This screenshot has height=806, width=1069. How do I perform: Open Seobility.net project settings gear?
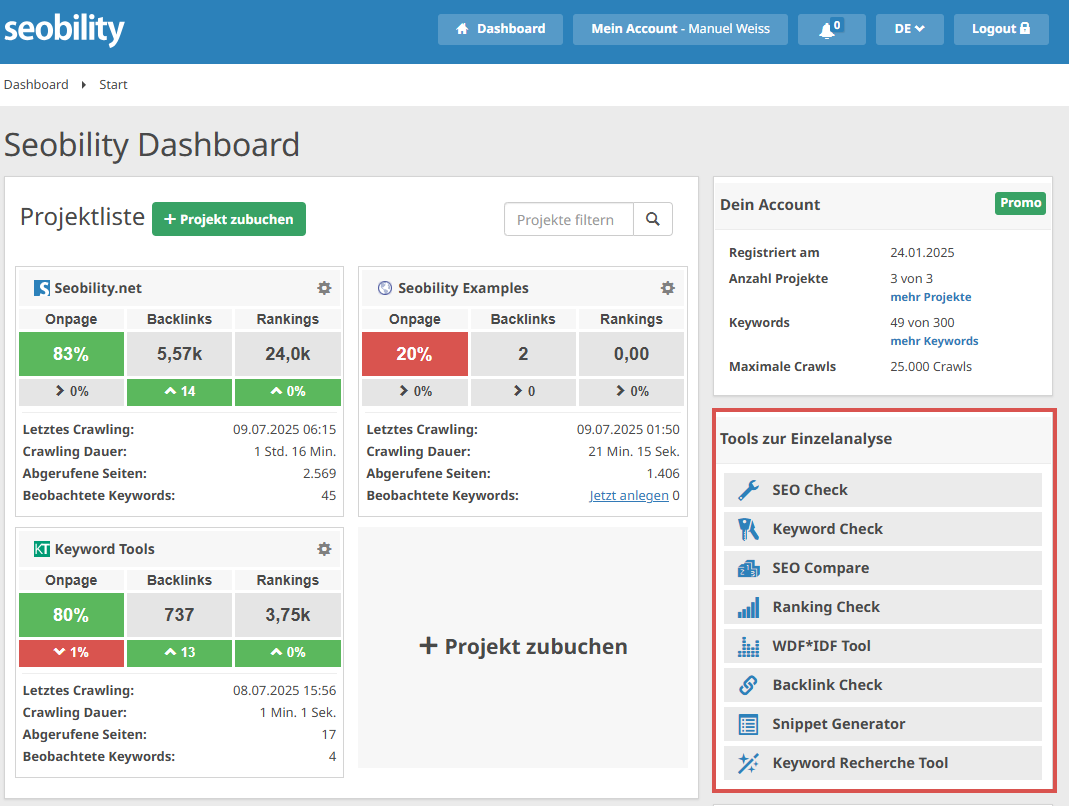[x=325, y=288]
